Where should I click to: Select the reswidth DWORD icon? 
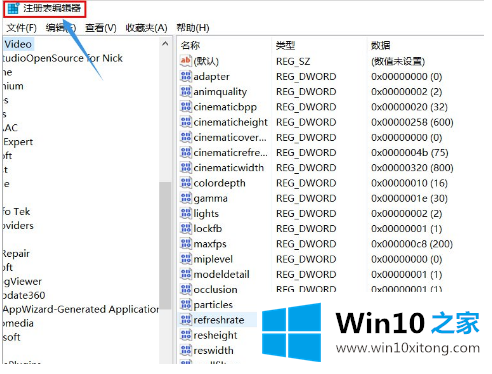(x=186, y=350)
